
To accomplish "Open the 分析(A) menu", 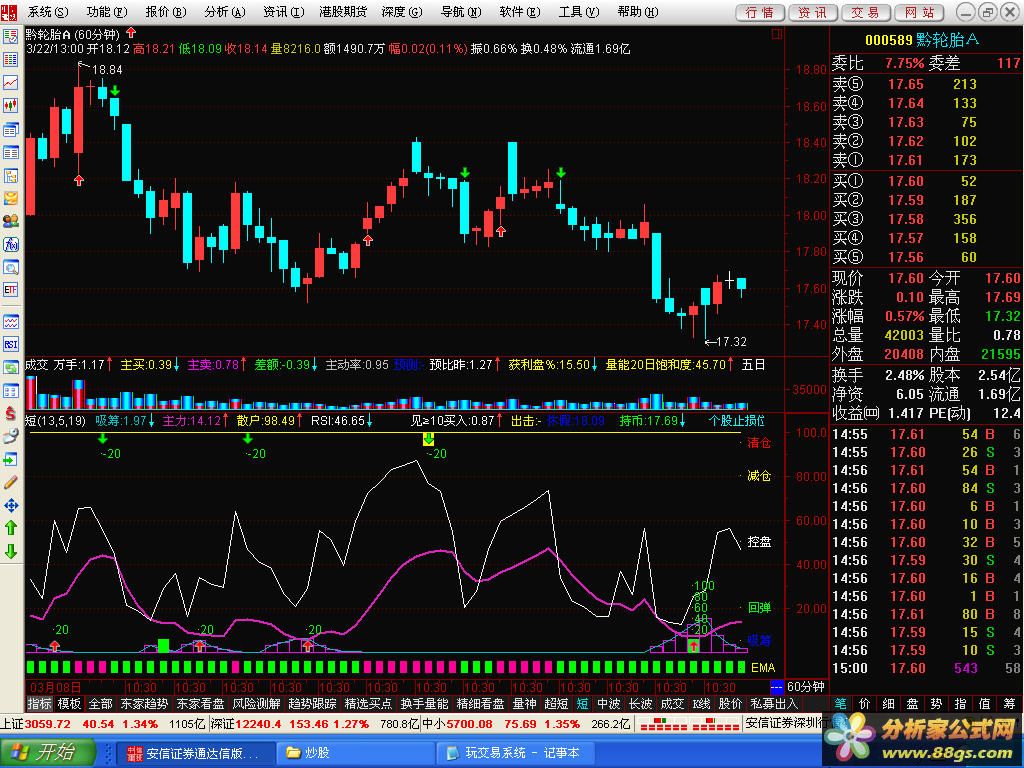I will point(225,12).
